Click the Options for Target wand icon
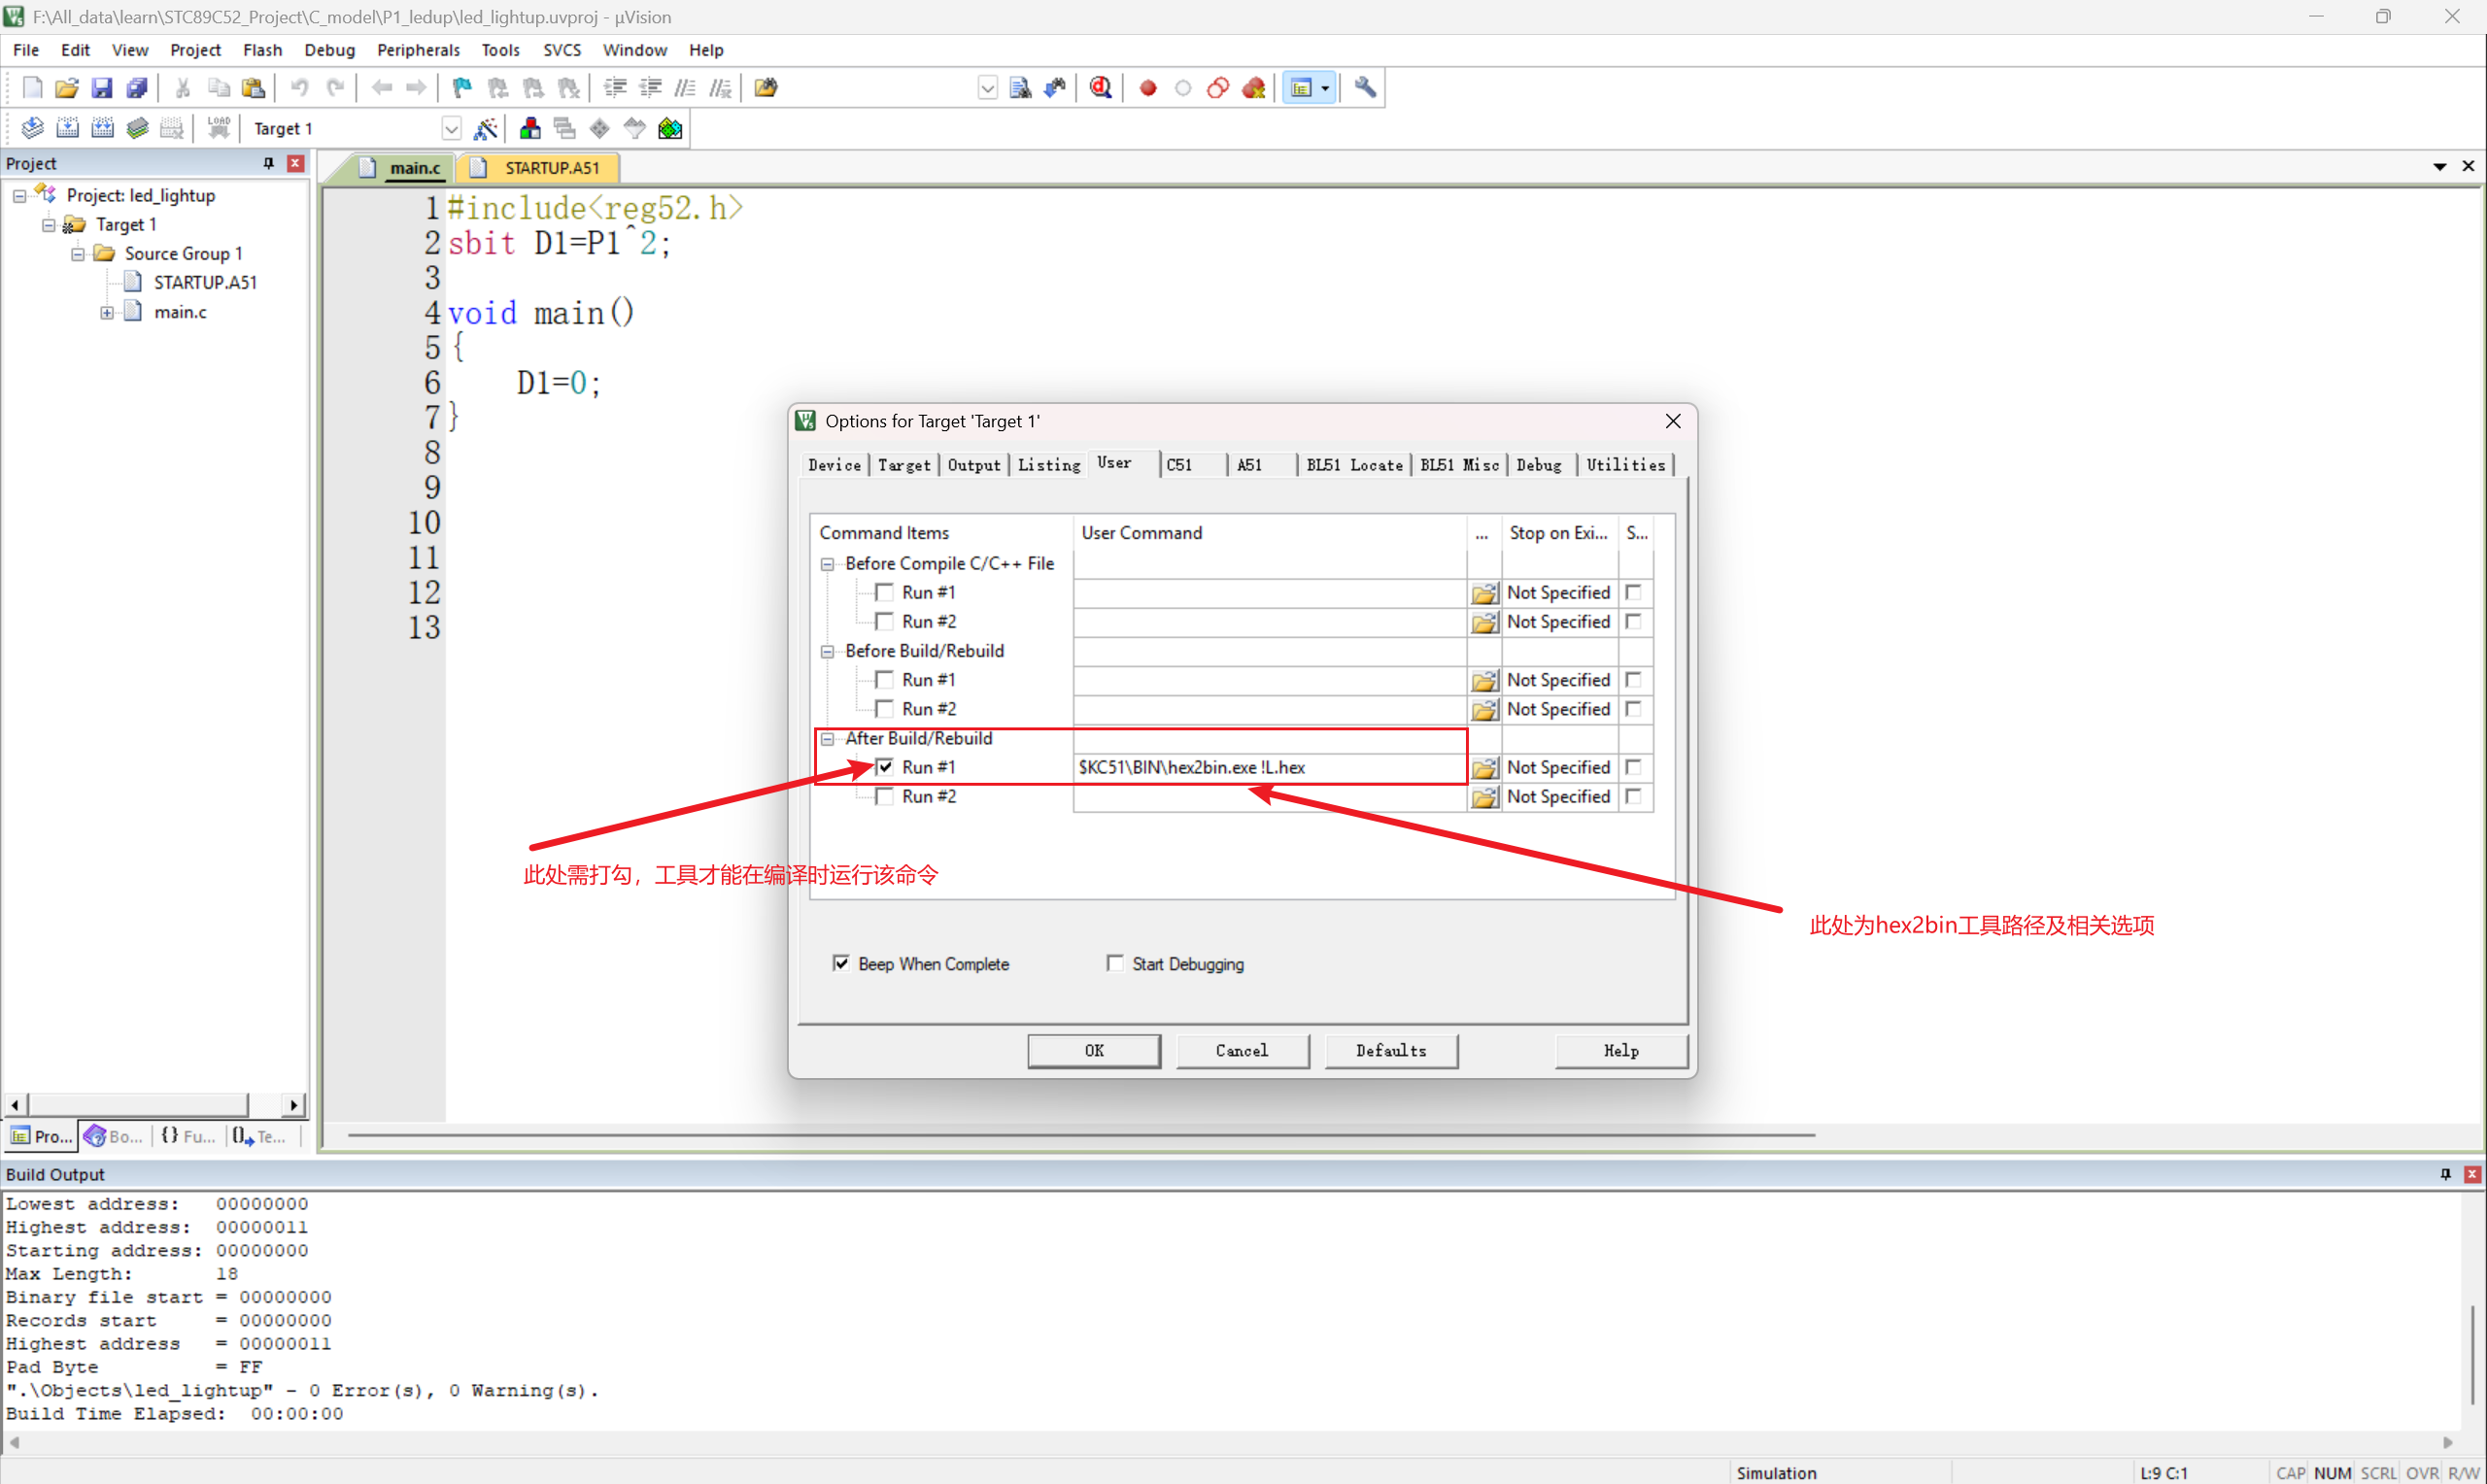Viewport: 2487px width, 1484px height. (485, 129)
